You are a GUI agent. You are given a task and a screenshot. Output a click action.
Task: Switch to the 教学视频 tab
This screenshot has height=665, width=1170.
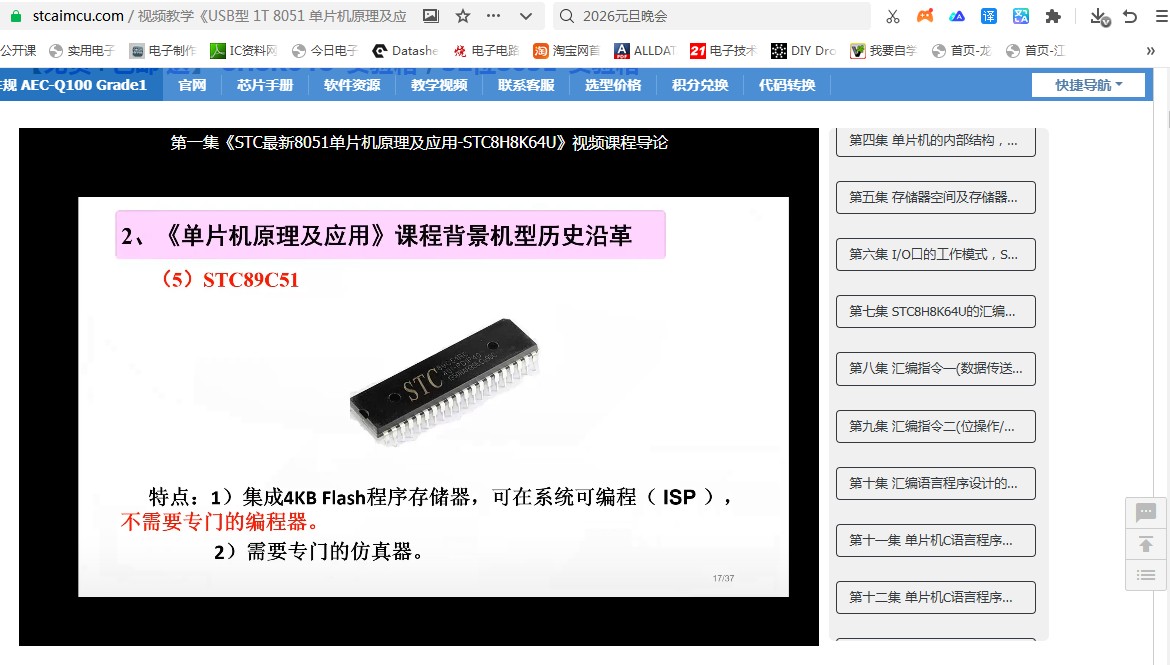[x=438, y=85]
